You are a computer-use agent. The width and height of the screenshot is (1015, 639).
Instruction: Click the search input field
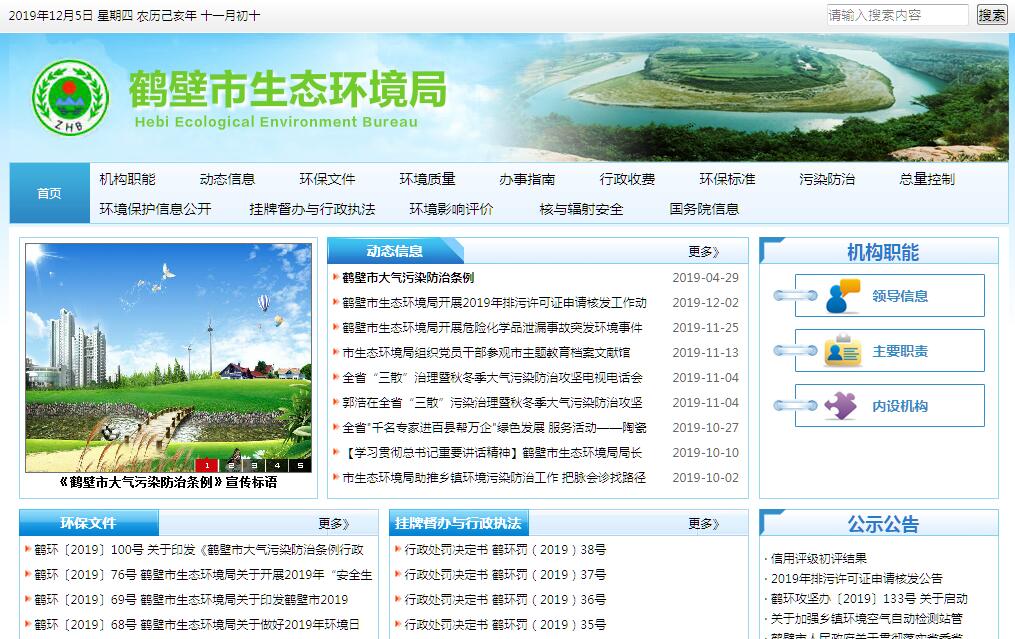pos(897,15)
